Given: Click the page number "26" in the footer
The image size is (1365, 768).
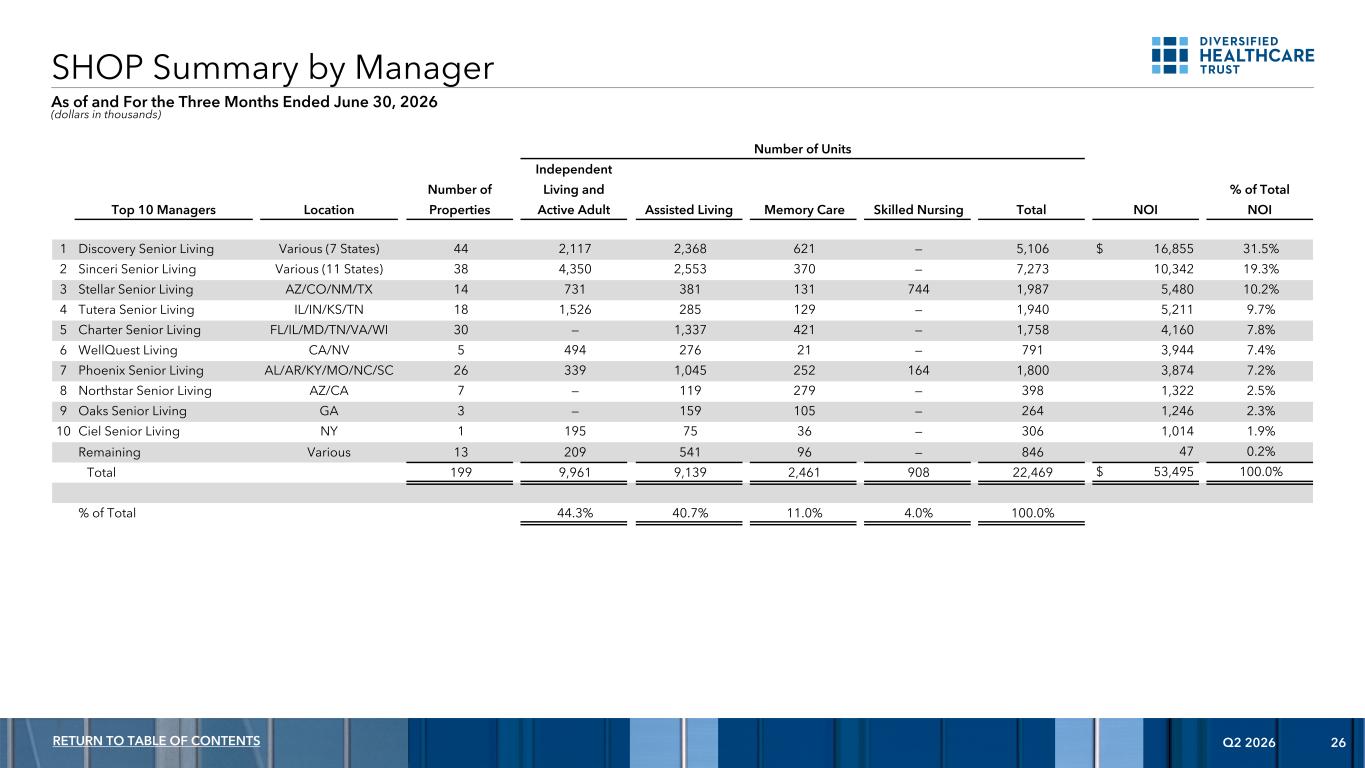Looking at the screenshot, I should coord(1338,742).
